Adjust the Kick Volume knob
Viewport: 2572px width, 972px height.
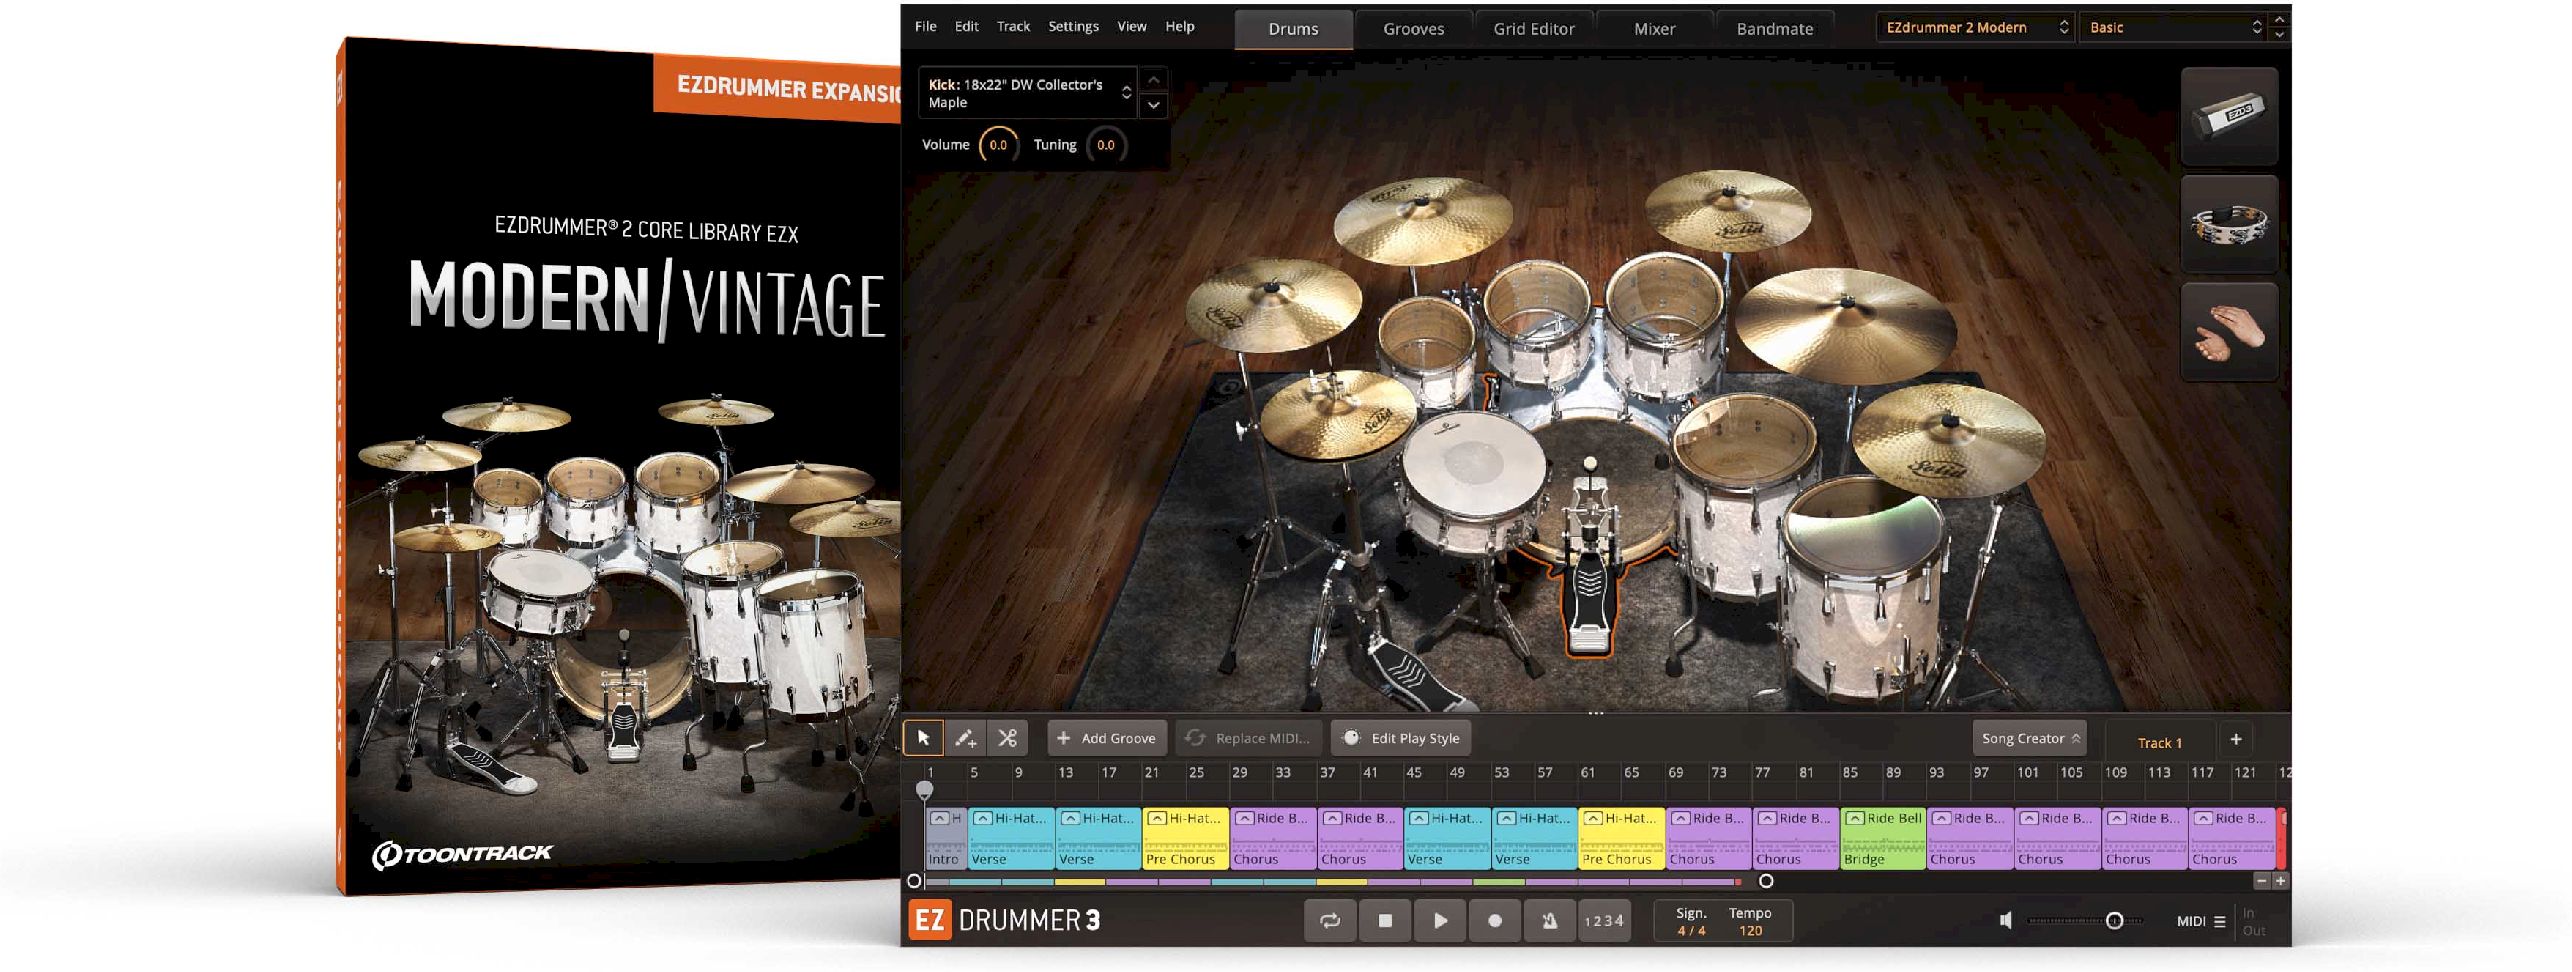998,145
